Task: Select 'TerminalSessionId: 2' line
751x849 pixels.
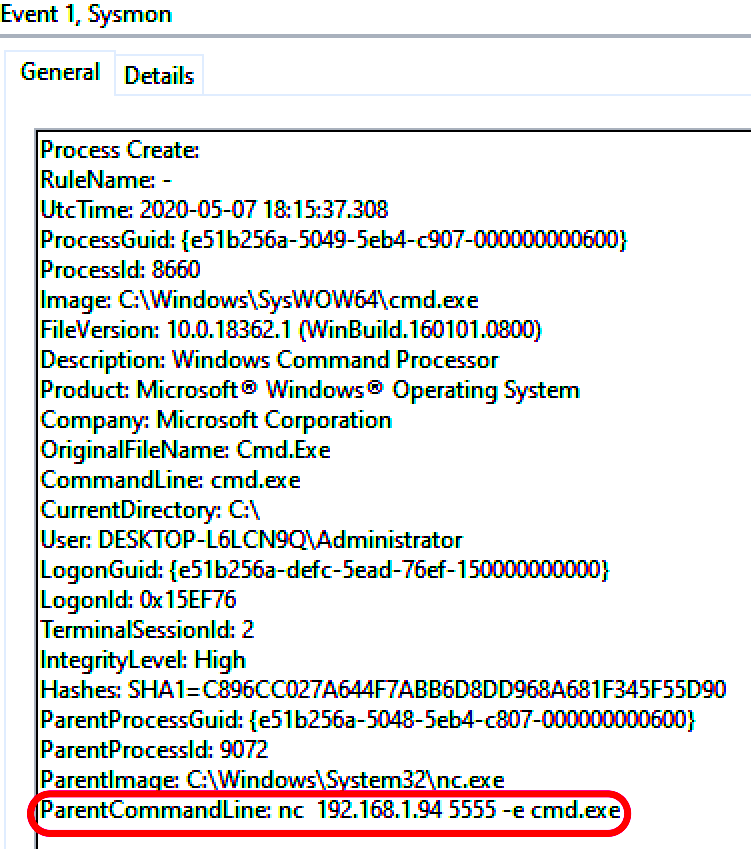Action: tap(147, 630)
